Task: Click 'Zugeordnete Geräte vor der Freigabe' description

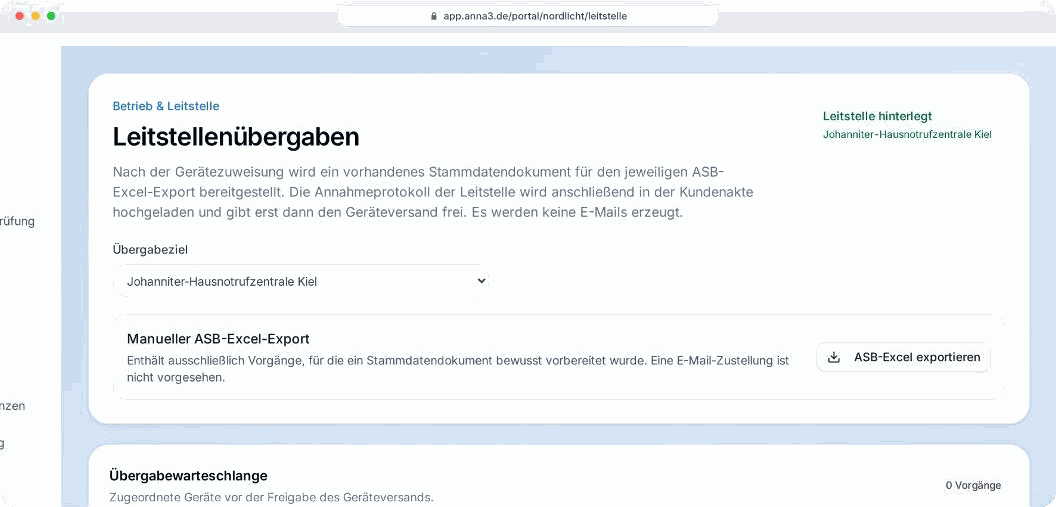Action: pyautogui.click(x=271, y=498)
